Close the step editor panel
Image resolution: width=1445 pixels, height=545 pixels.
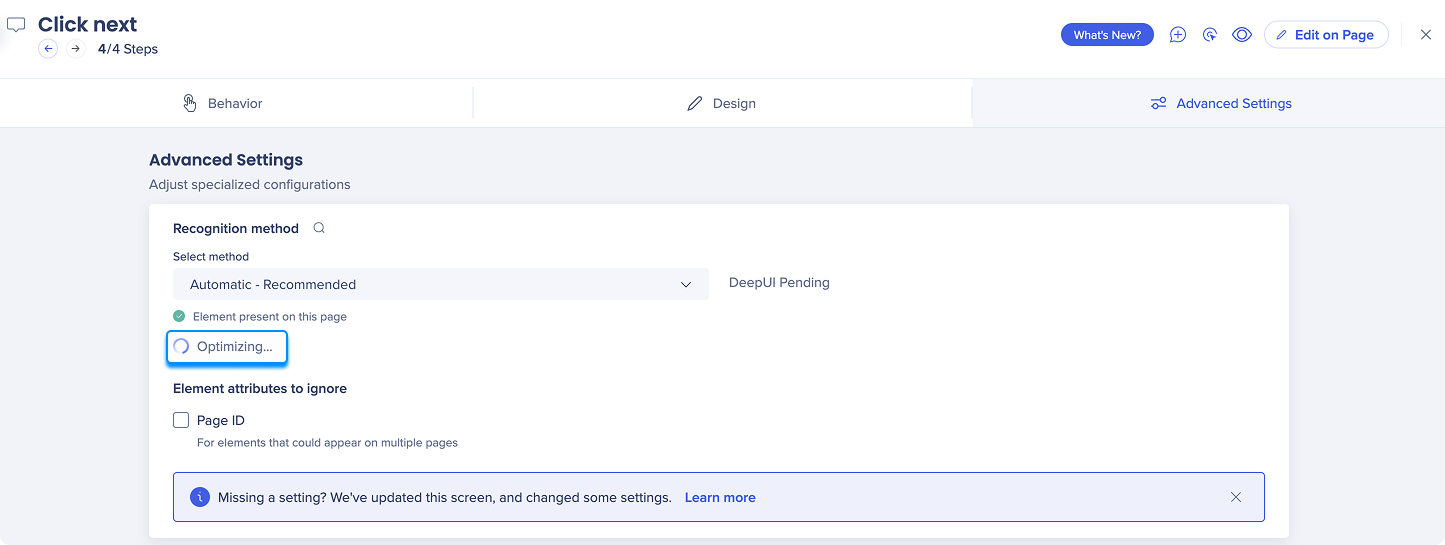tap(1425, 35)
